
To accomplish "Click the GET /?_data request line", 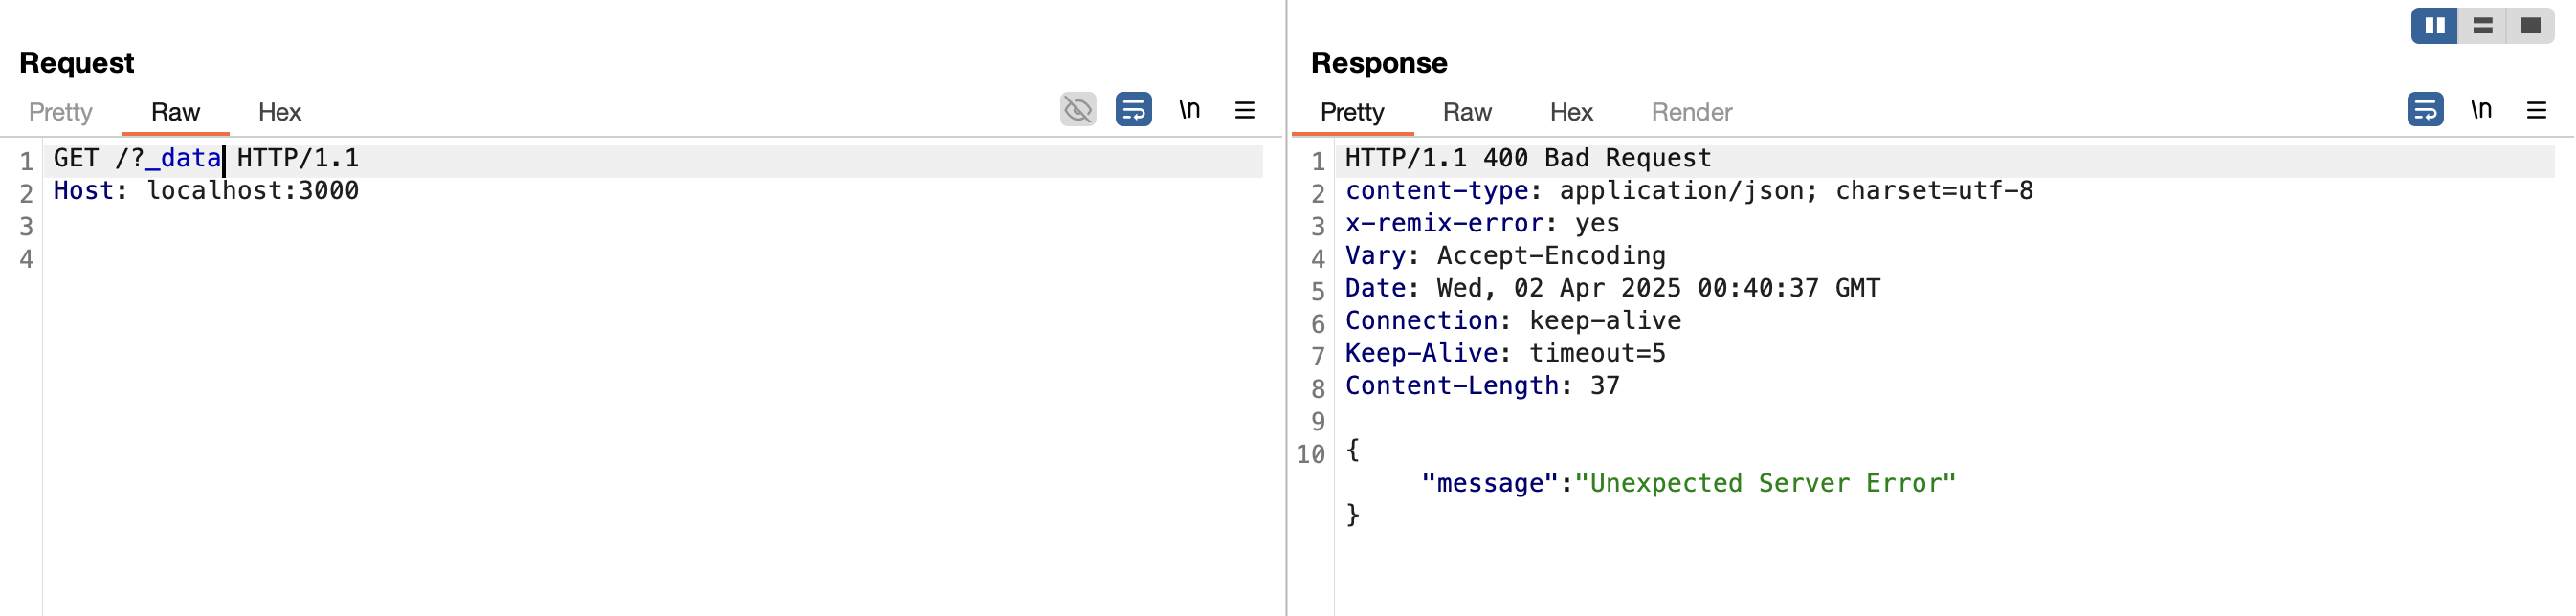I will 206,159.
